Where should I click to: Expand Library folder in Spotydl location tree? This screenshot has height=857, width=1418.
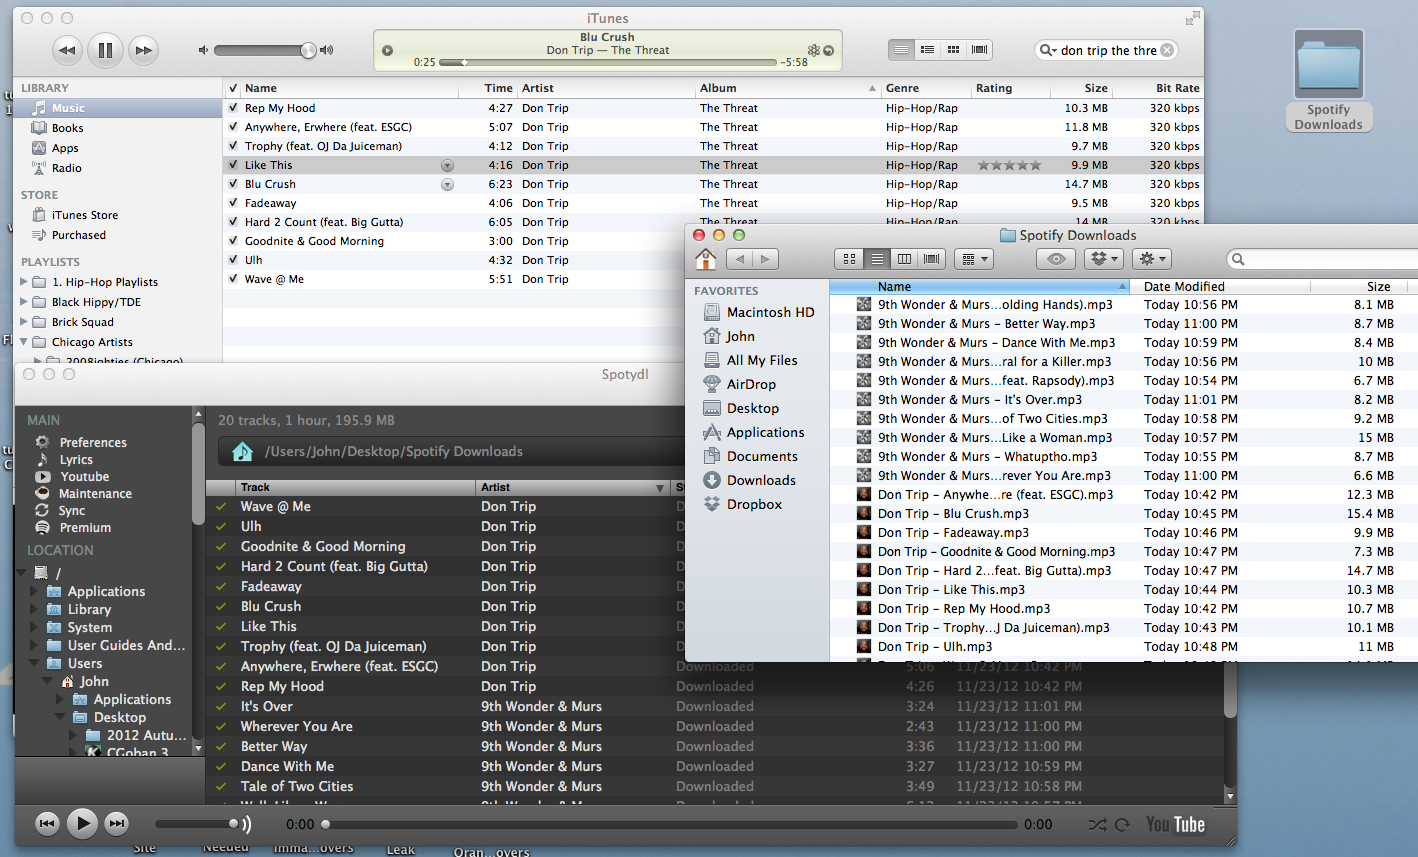[35, 609]
